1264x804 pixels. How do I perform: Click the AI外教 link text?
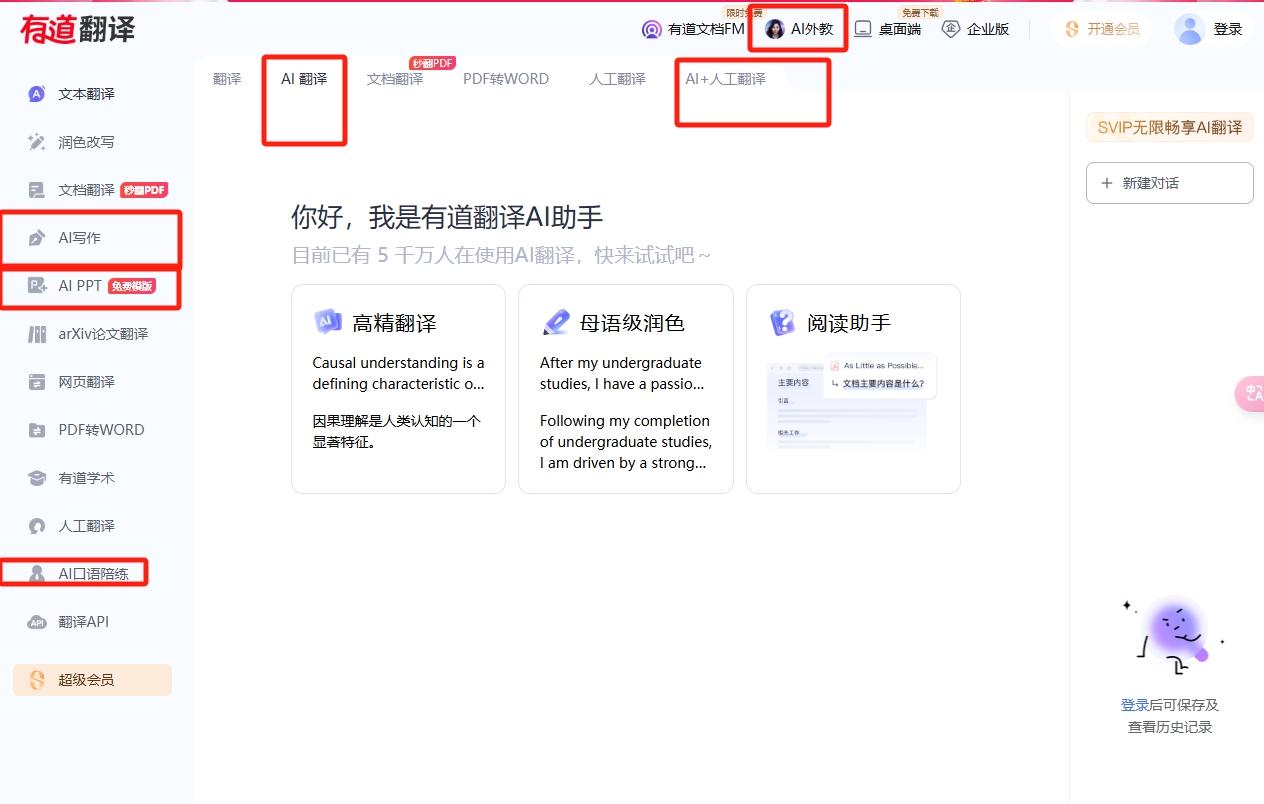(x=812, y=29)
